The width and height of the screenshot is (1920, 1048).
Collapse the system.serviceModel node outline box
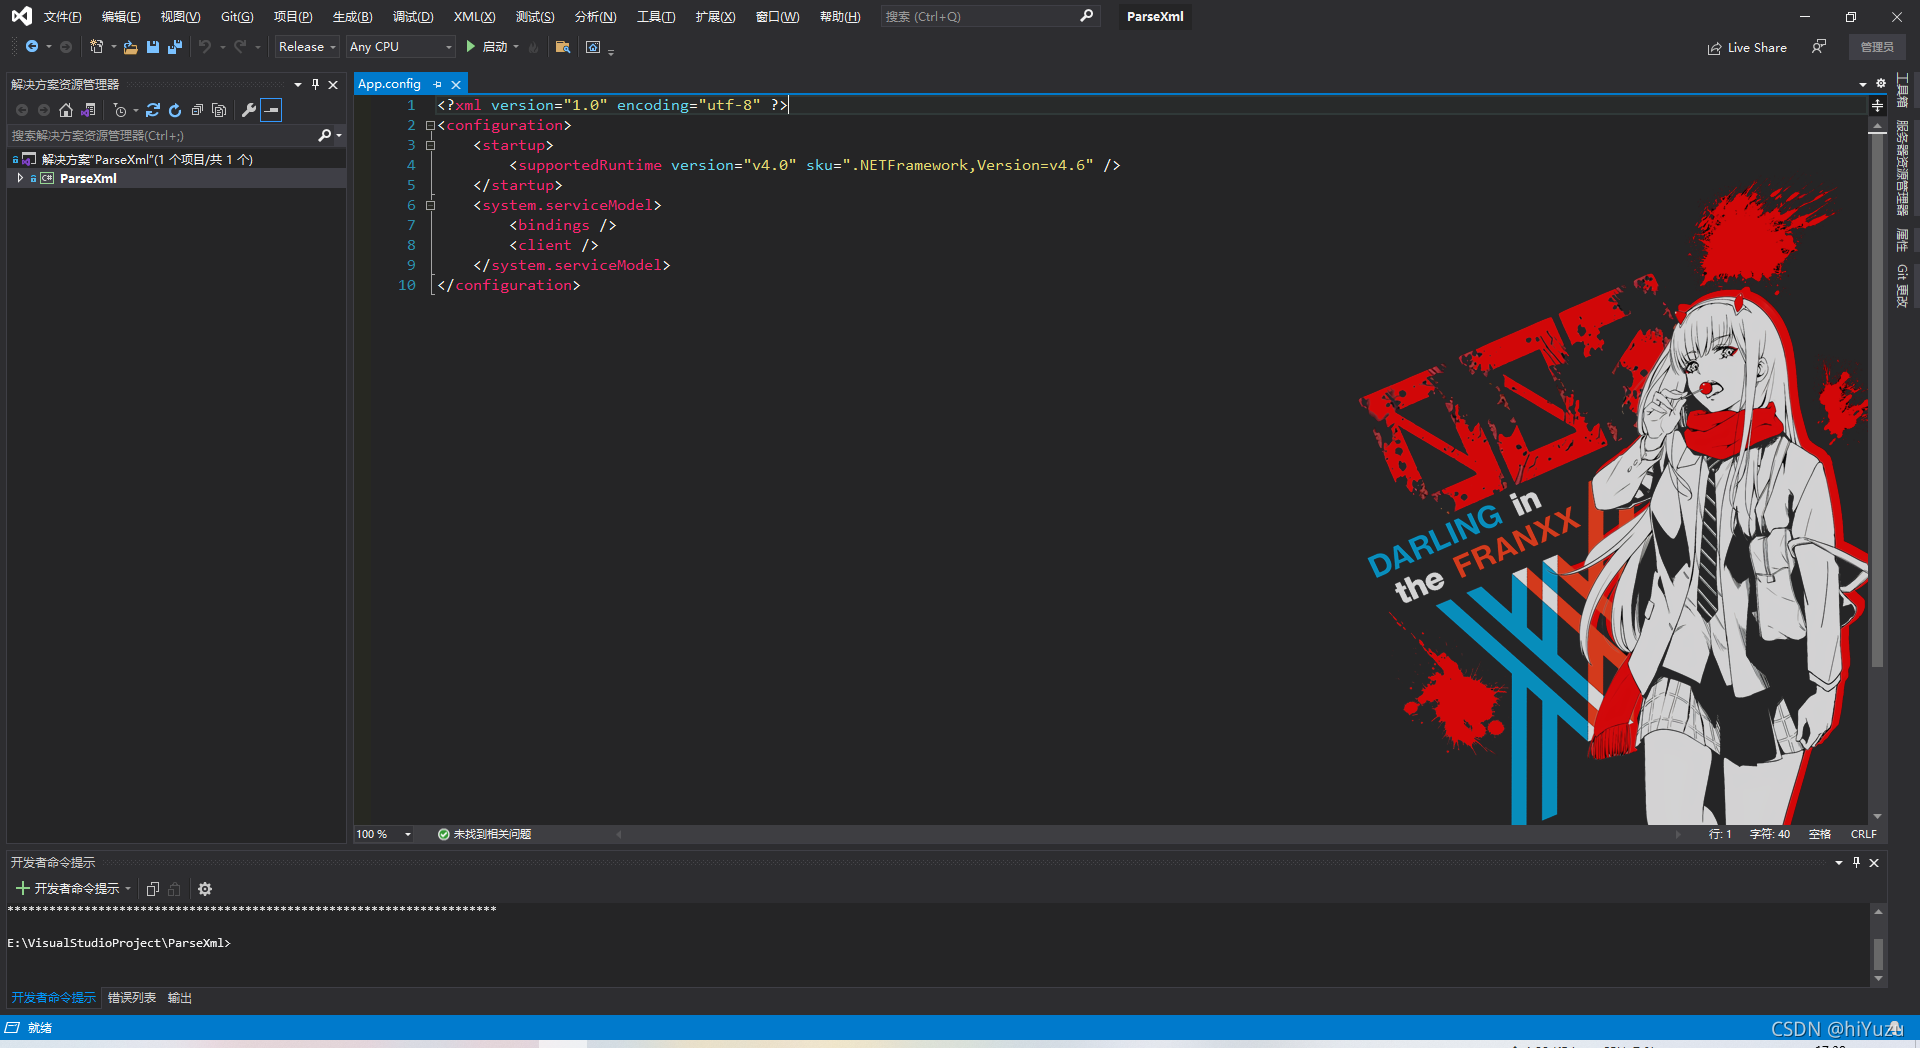430,206
